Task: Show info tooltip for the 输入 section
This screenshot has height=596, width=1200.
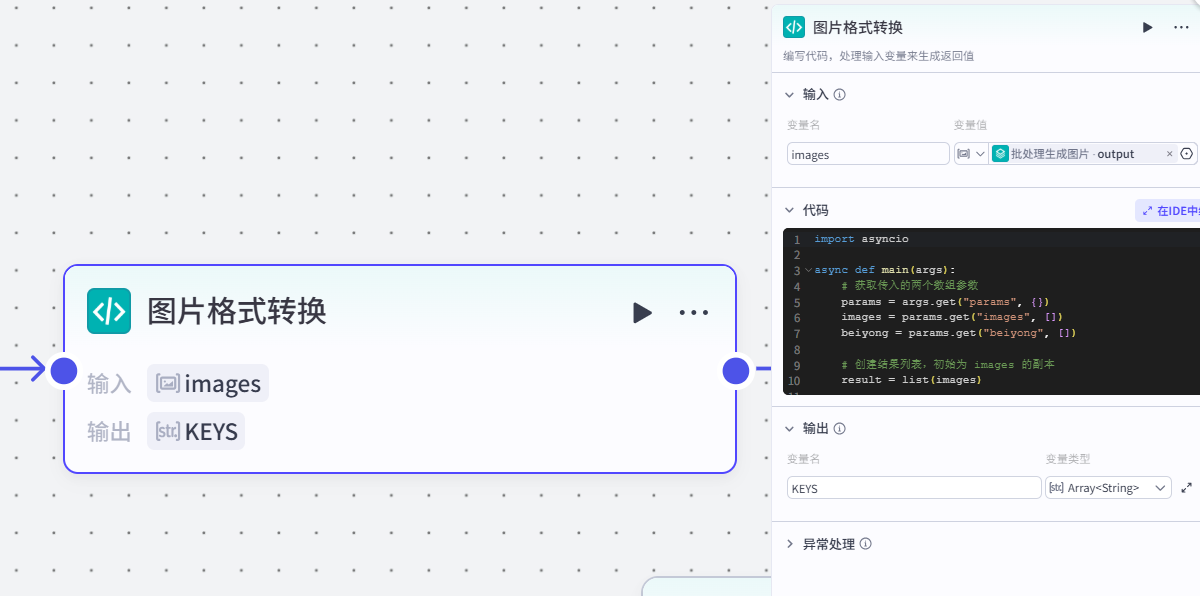Action: 840,94
